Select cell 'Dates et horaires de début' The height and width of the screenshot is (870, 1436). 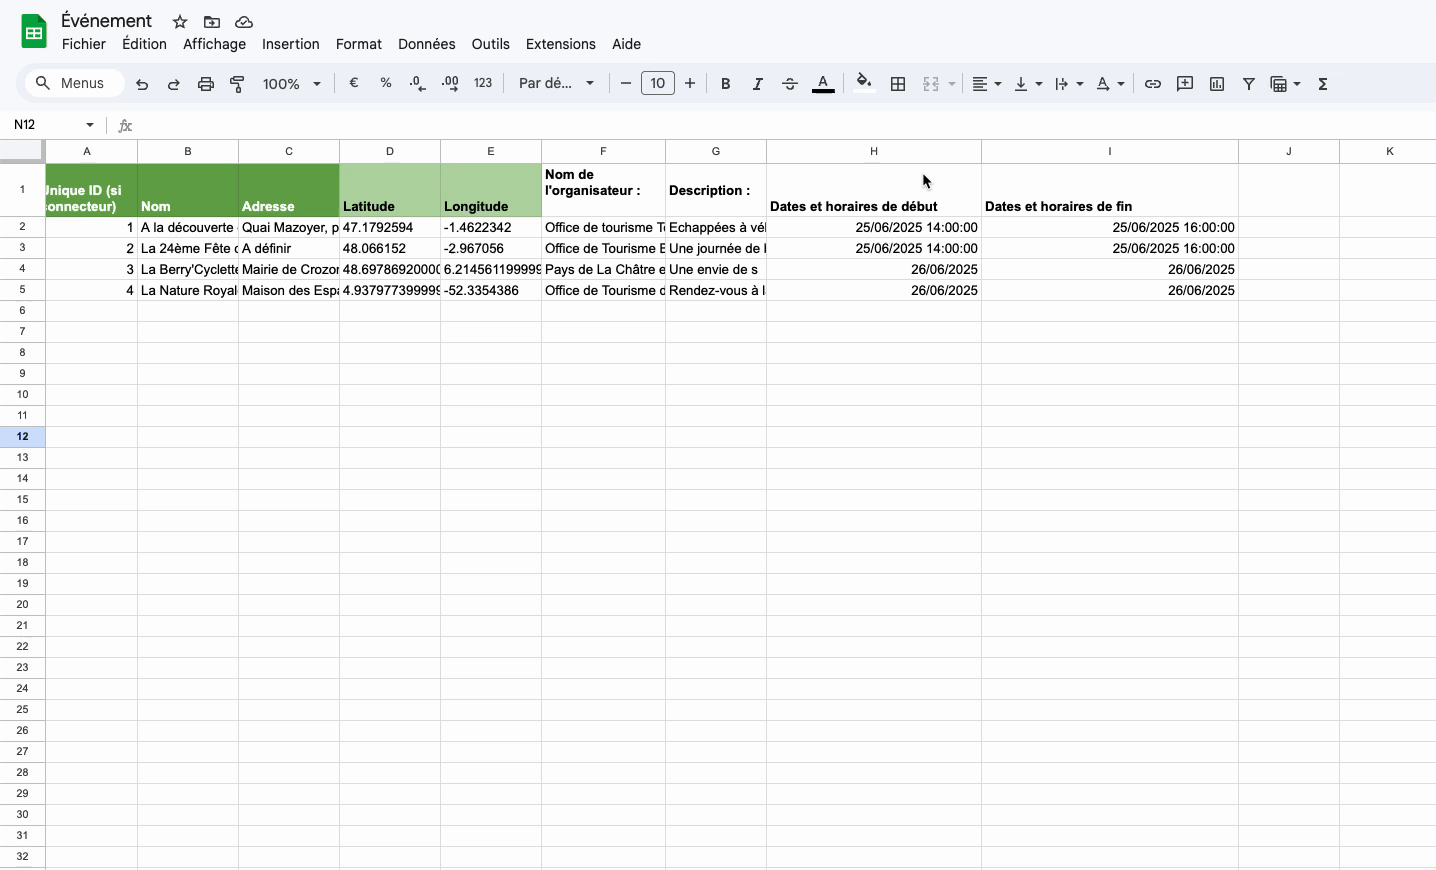tap(874, 190)
